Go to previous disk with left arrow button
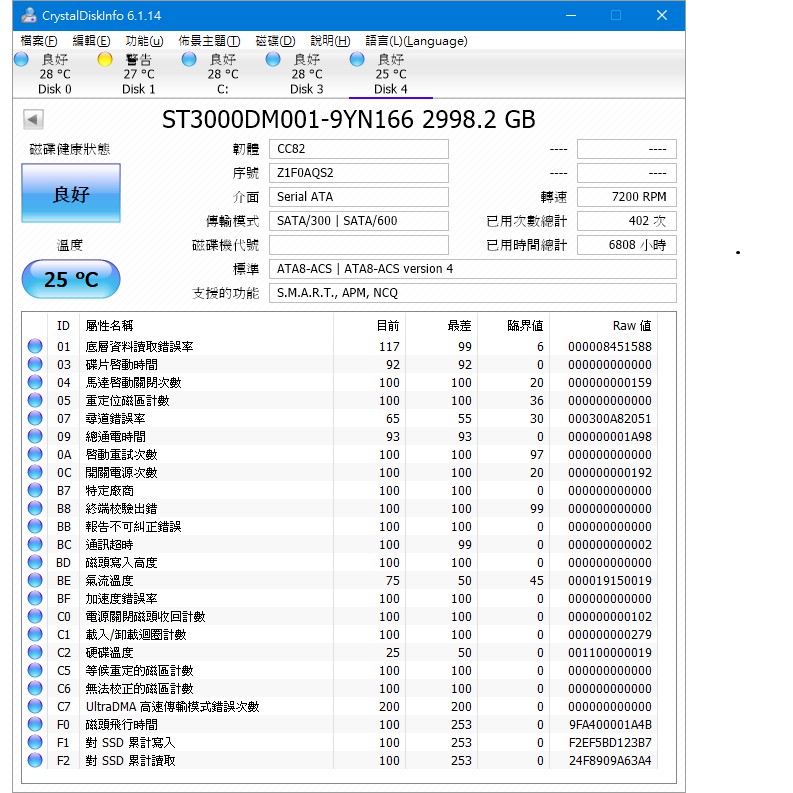This screenshot has height=793, width=793. [33, 120]
